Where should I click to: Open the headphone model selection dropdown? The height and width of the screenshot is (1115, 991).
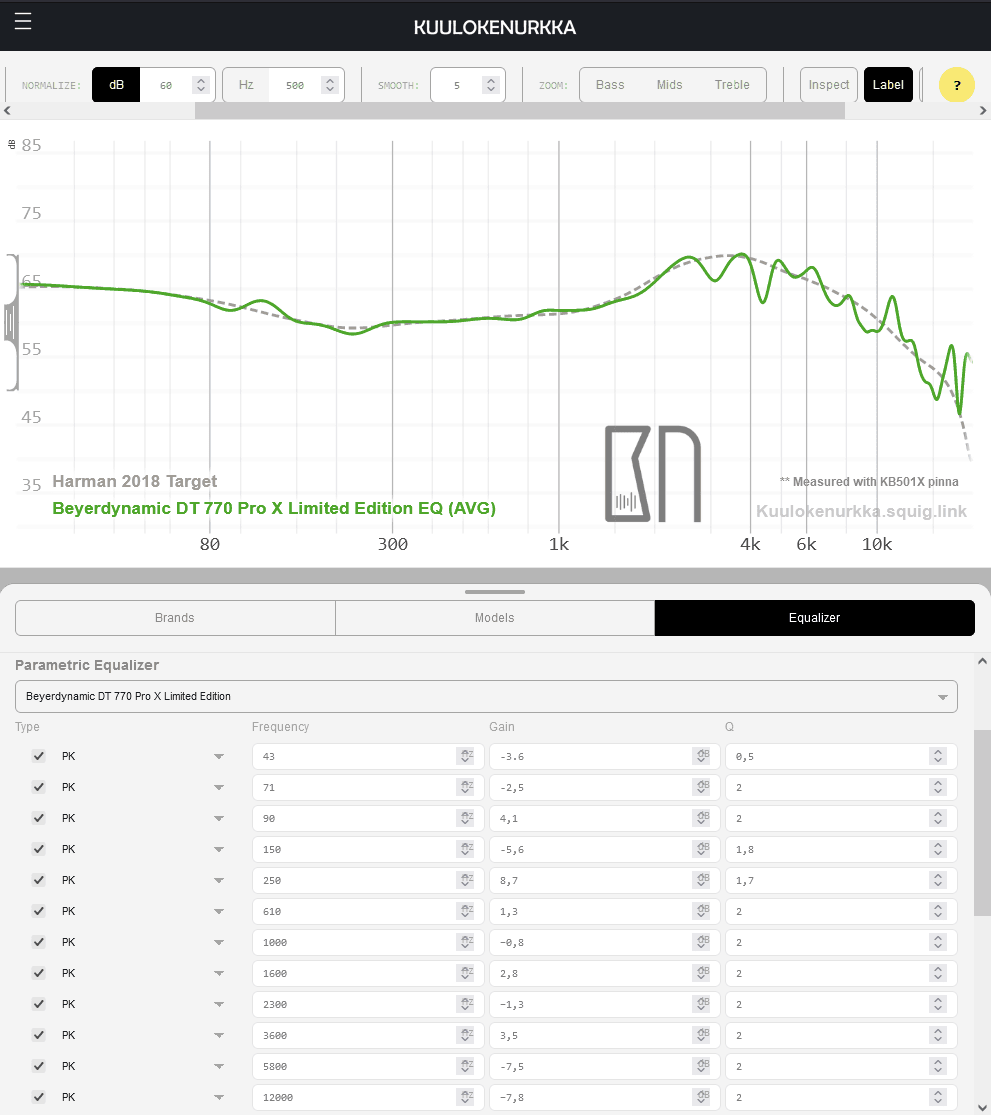tap(486, 696)
